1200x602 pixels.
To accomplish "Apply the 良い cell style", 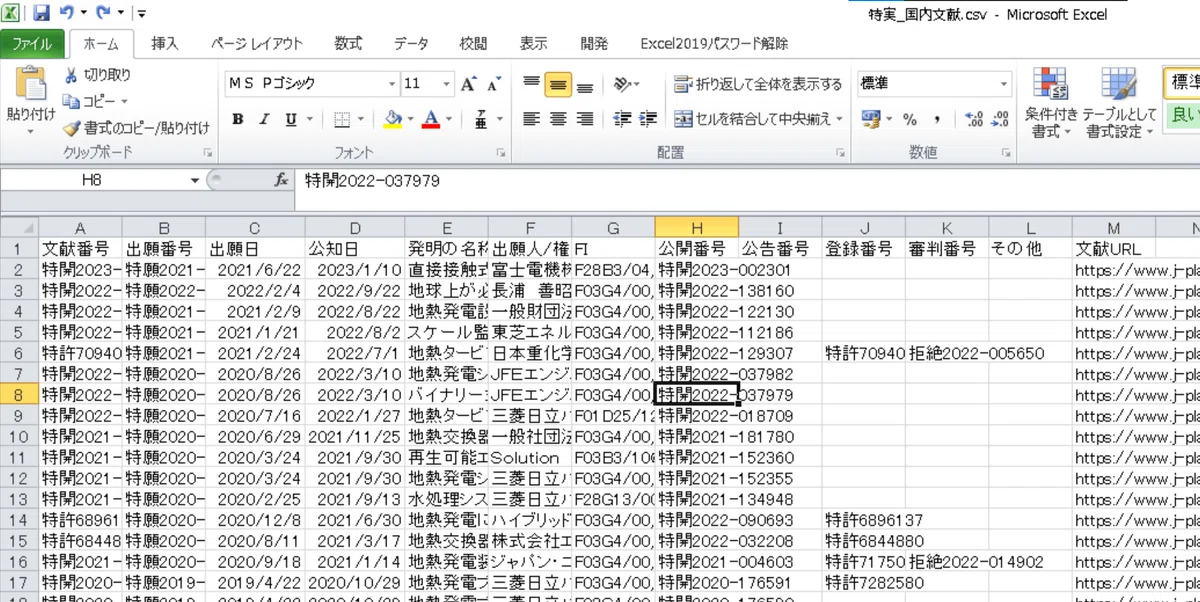I will pos(1182,115).
